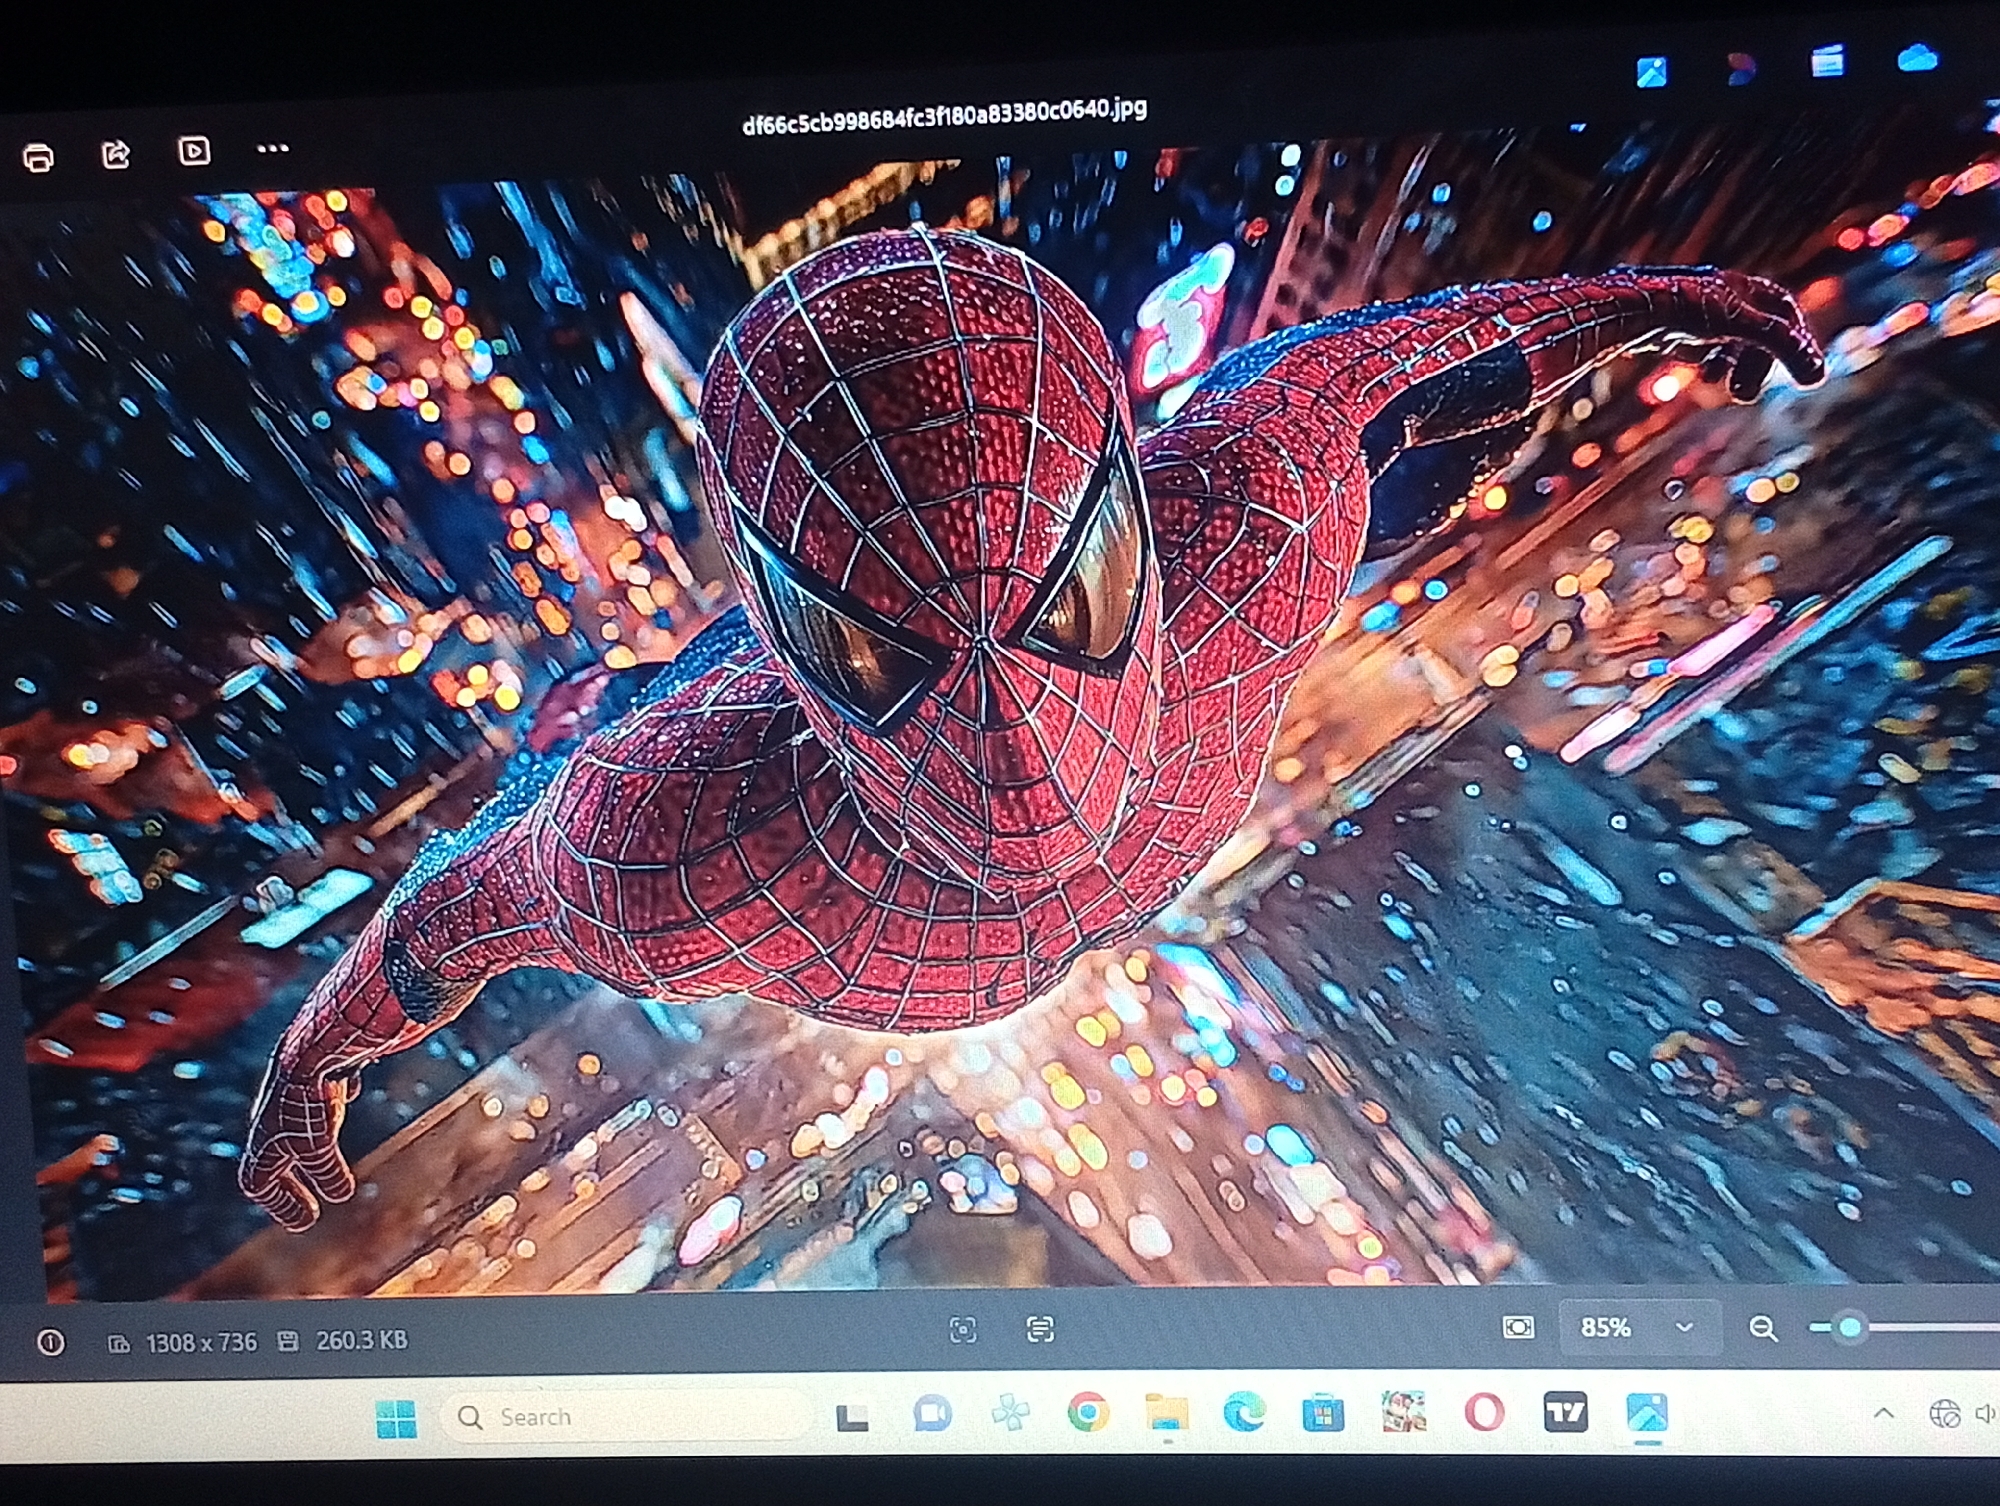Toggle the fit-to-window zoom icon
This screenshot has height=1506, width=2000.
[x=1518, y=1327]
